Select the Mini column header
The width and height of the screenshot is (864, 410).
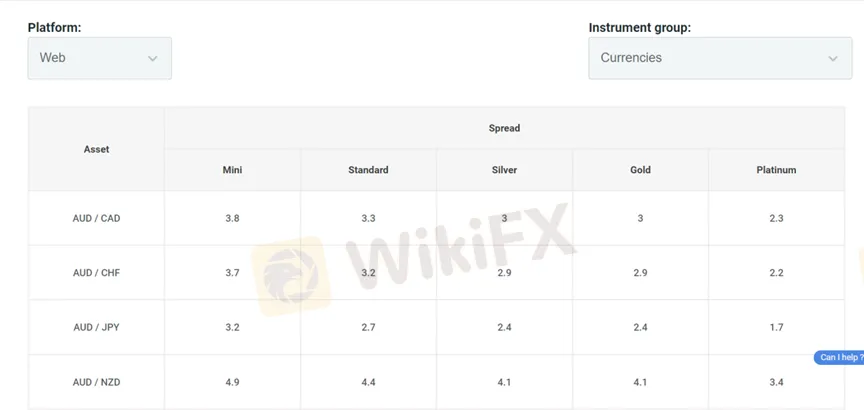coord(233,170)
